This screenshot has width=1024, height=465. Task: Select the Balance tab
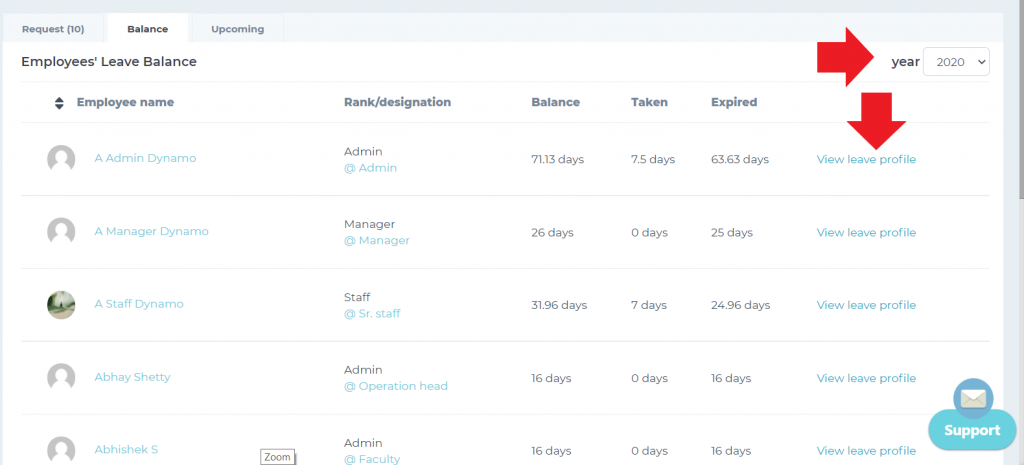click(x=147, y=29)
